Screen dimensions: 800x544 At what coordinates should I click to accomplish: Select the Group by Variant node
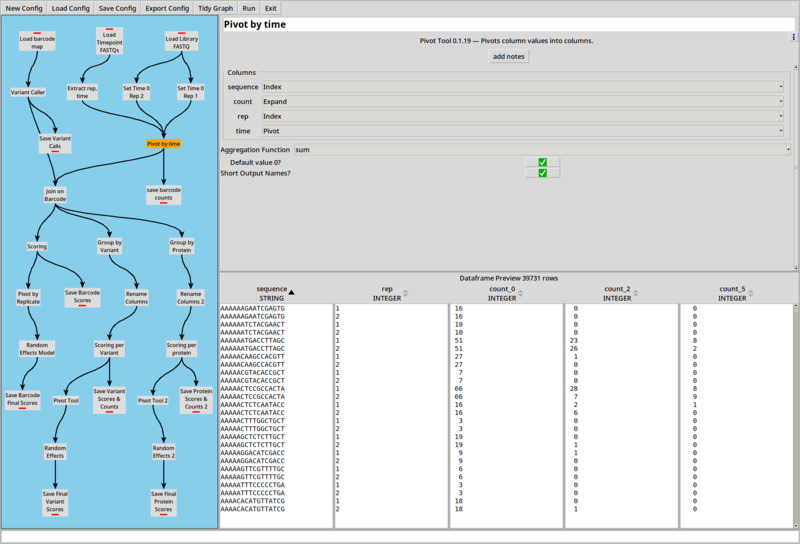(109, 246)
